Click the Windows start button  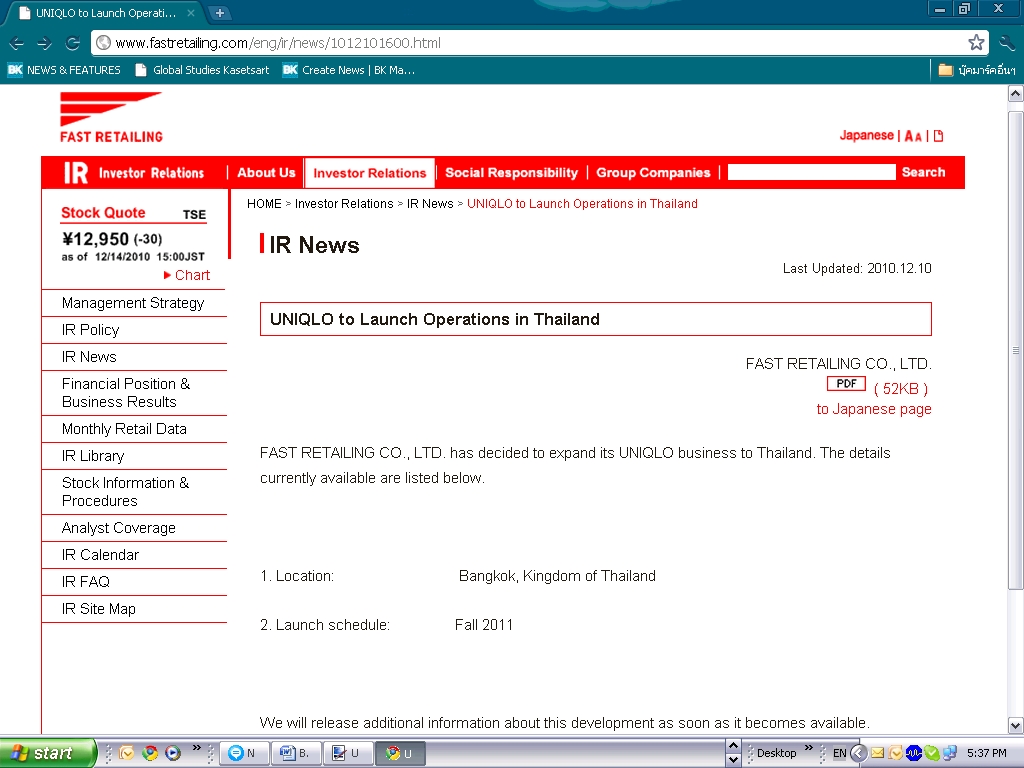click(47, 753)
